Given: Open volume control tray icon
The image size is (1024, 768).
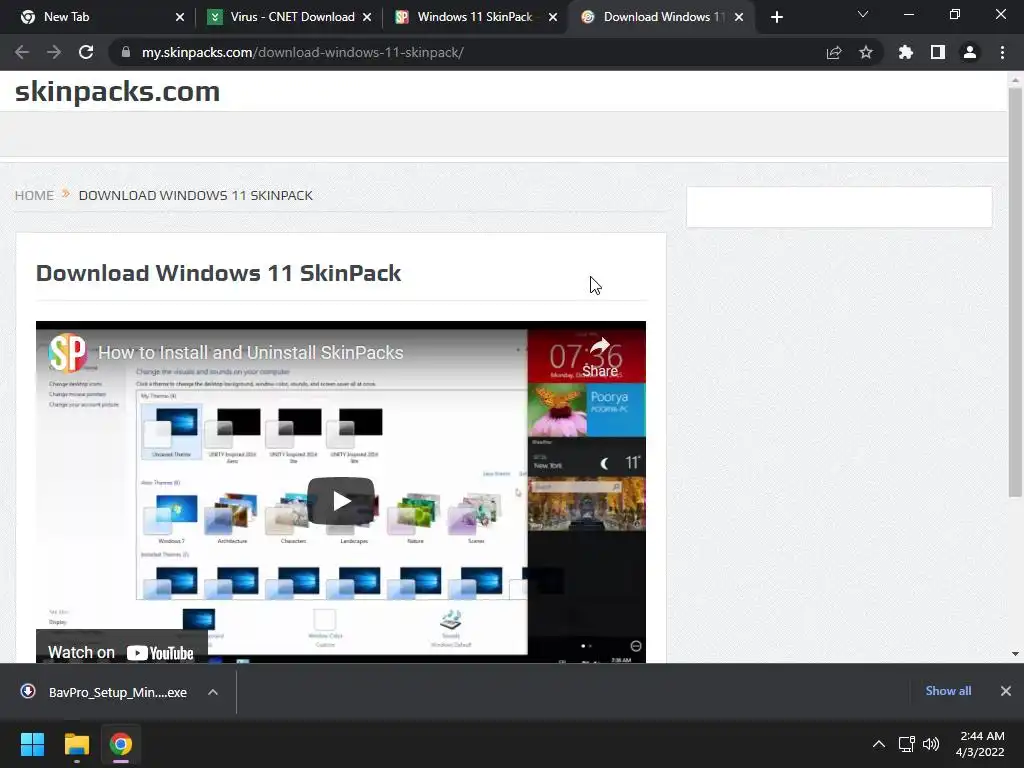Looking at the screenshot, I should coord(931,744).
